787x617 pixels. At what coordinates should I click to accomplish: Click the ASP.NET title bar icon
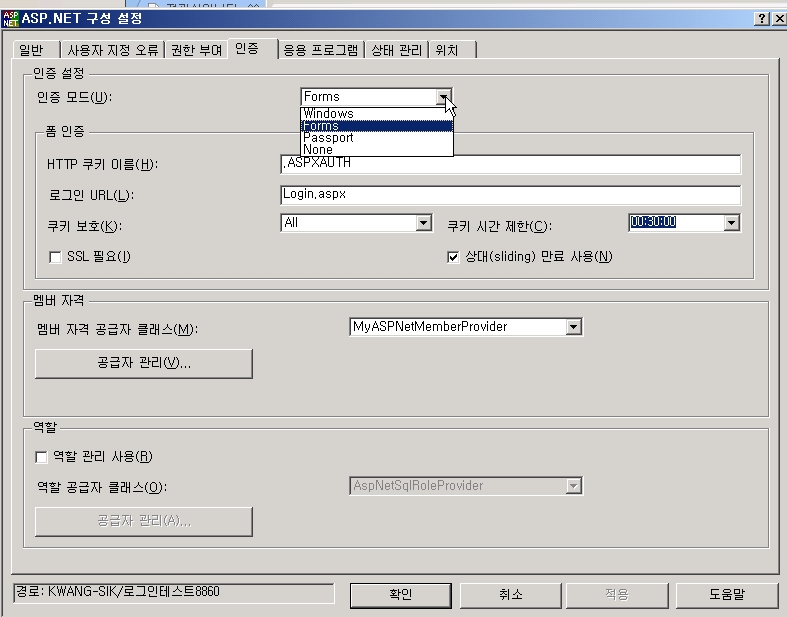tap(11, 19)
